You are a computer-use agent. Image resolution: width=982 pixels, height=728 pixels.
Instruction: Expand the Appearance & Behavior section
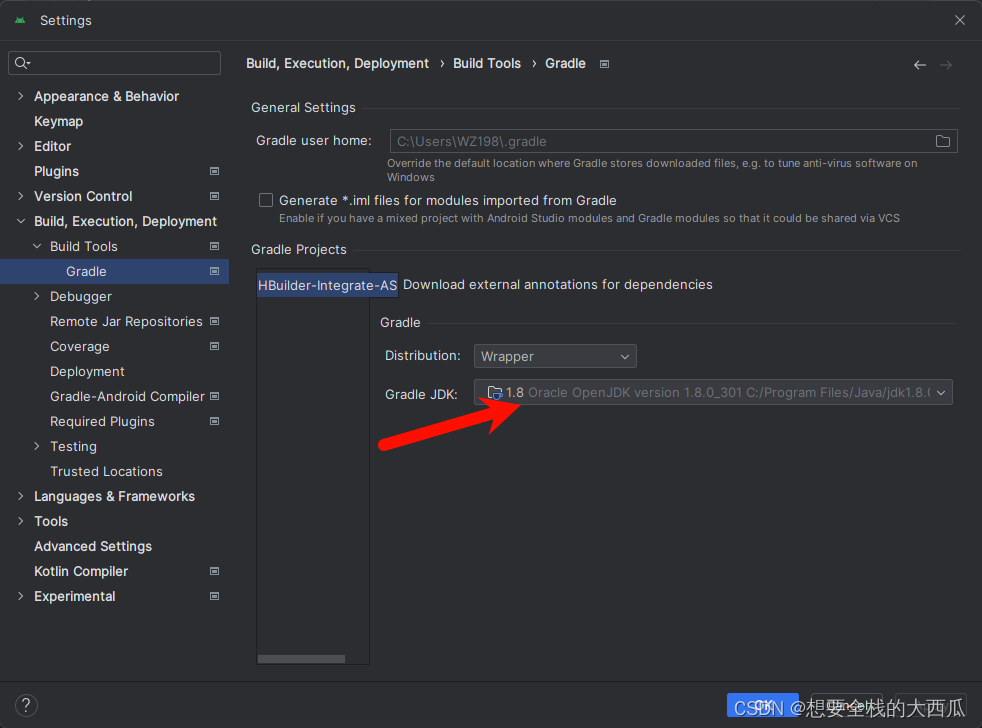pyautogui.click(x=21, y=96)
